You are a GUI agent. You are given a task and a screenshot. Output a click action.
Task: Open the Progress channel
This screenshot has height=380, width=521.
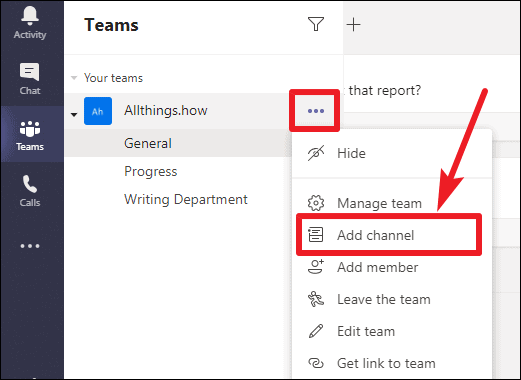click(x=151, y=172)
